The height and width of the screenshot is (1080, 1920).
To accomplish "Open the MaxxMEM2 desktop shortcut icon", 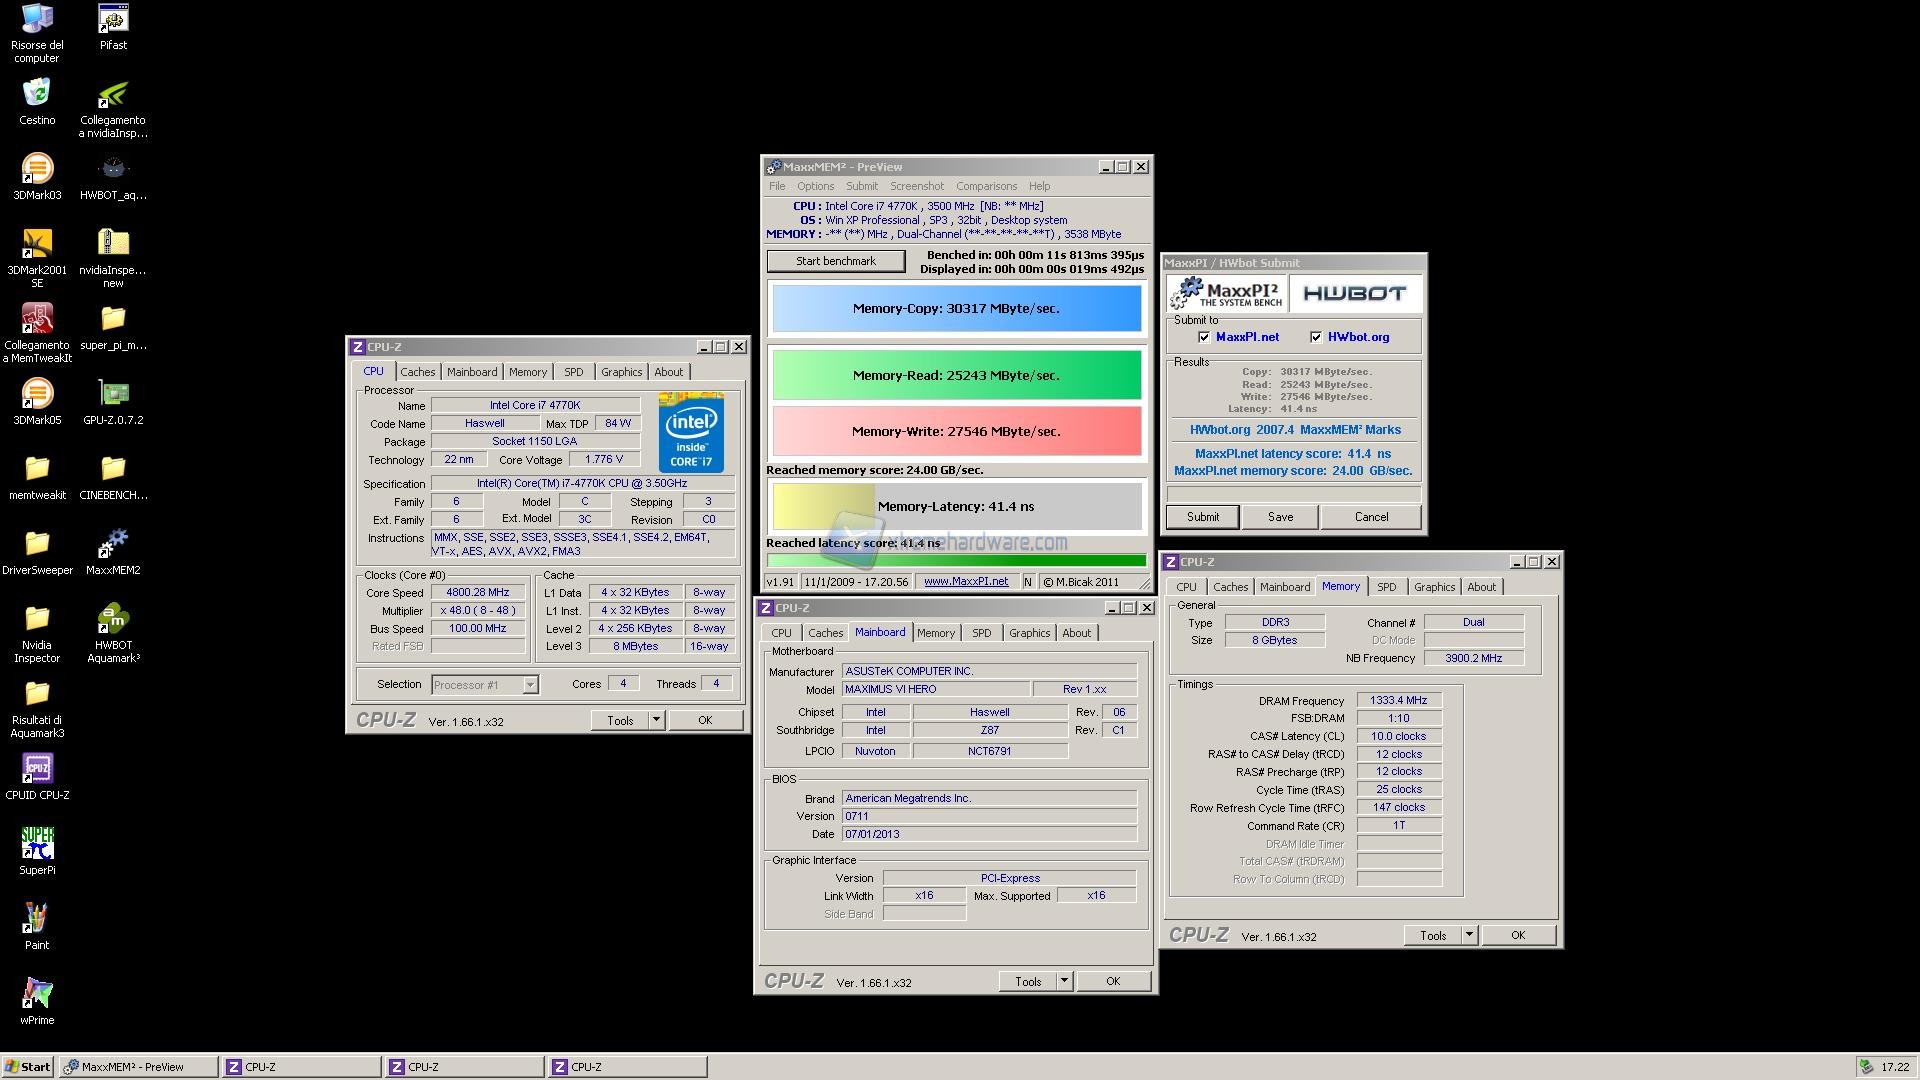I will point(113,545).
